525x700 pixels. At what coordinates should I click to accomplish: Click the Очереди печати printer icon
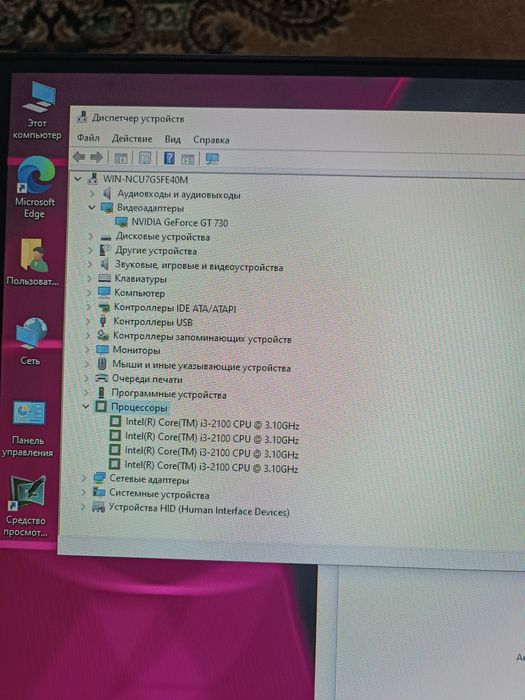[102, 379]
